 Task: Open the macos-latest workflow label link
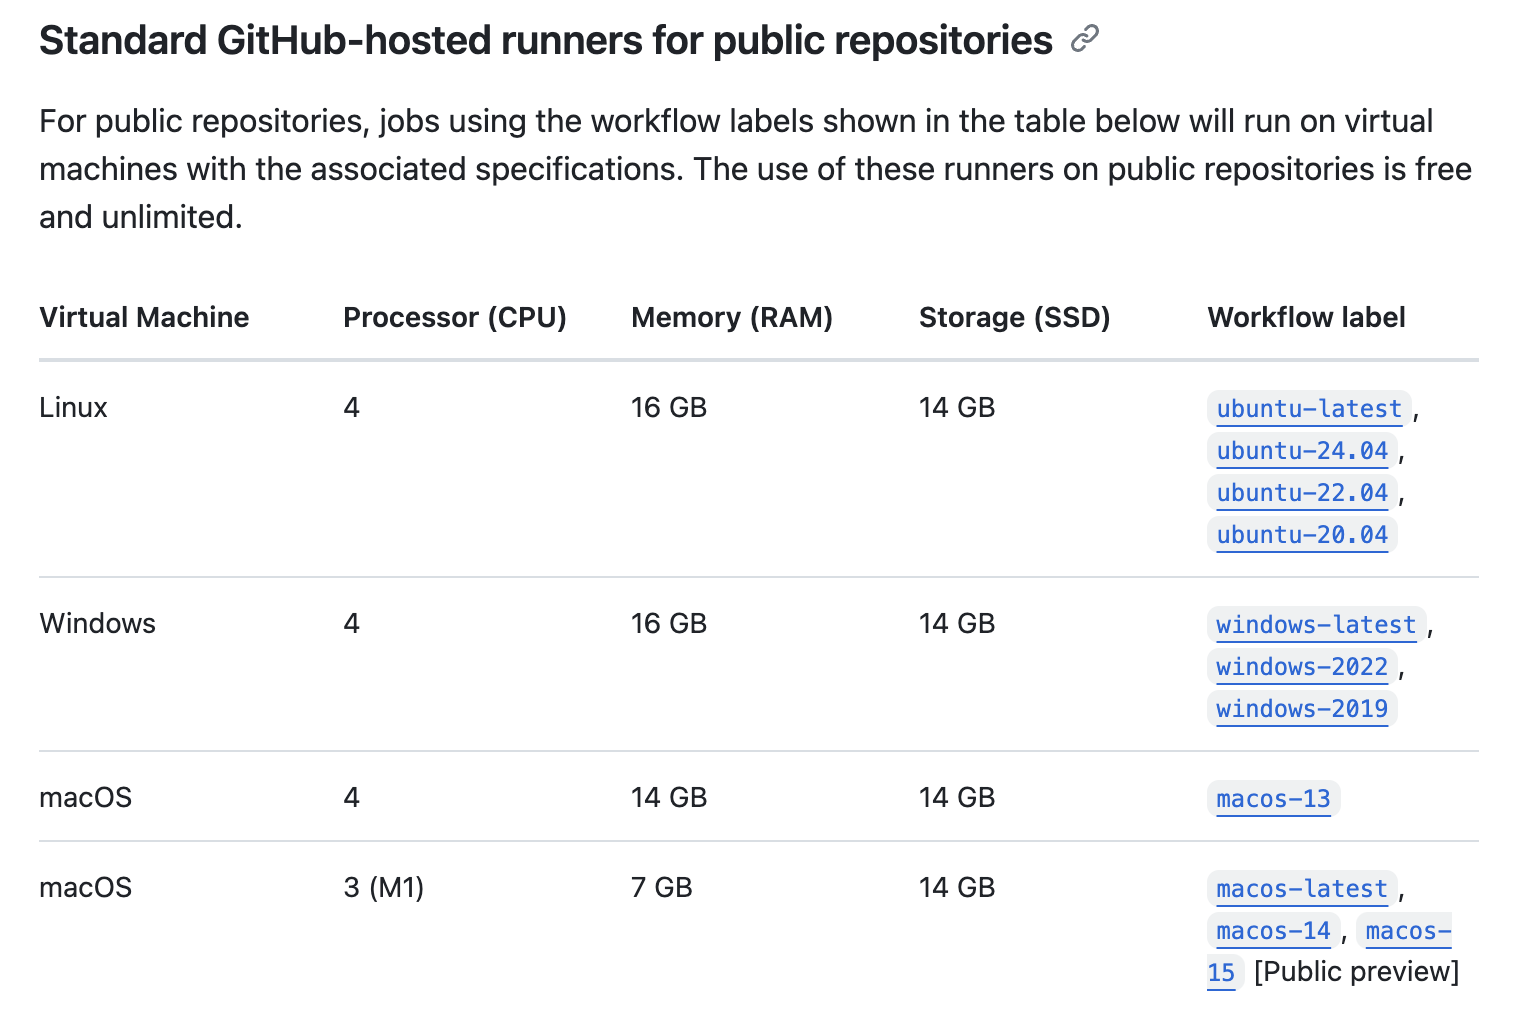click(1302, 888)
